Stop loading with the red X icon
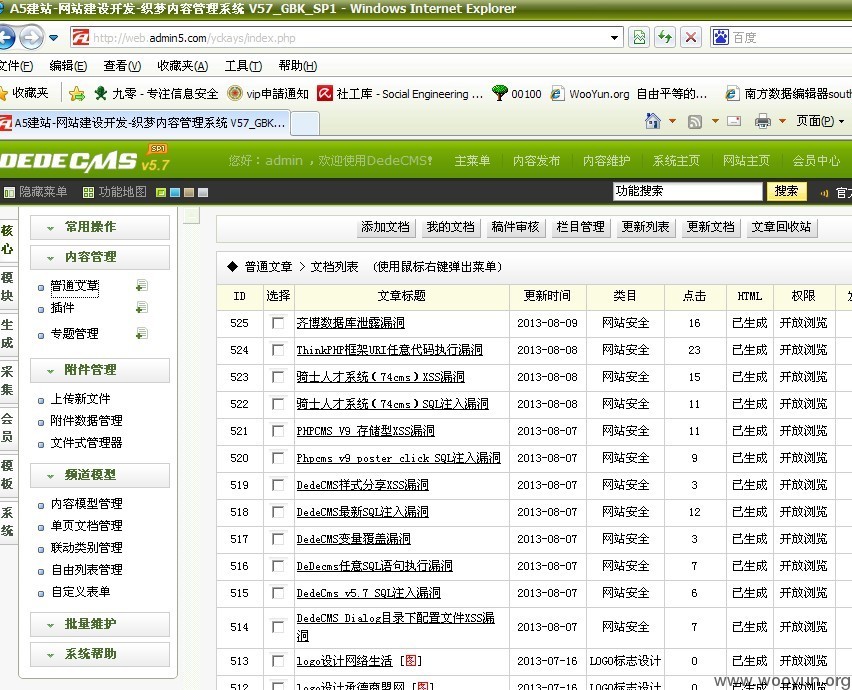This screenshot has width=852, height=690. pos(691,37)
